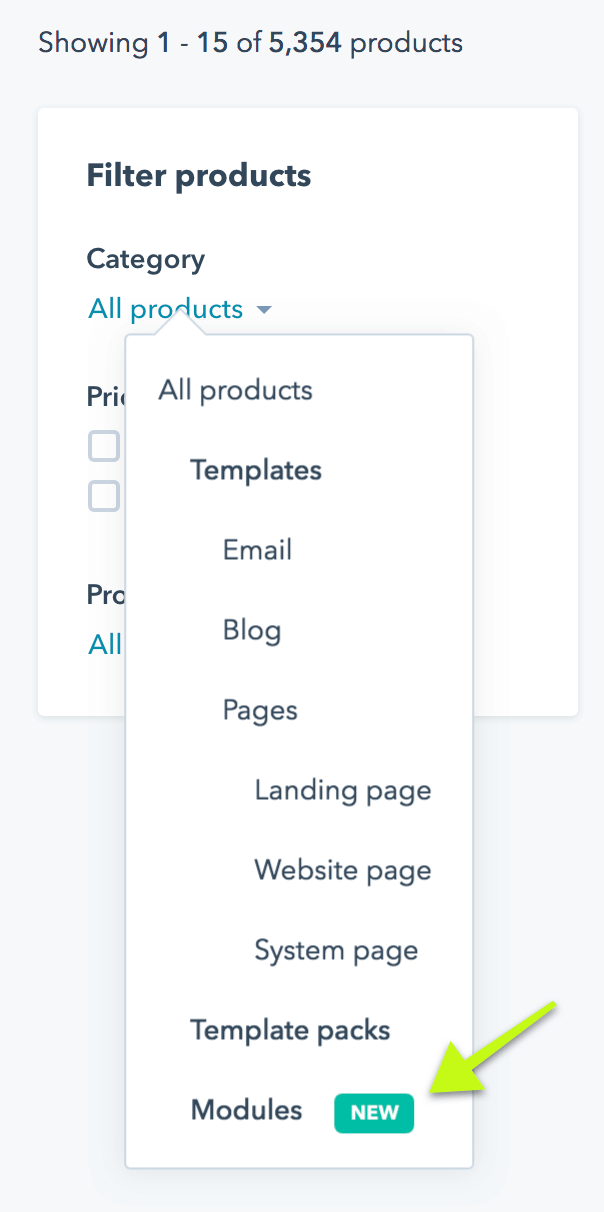Open the Category dropdown showing "All products"
Image resolution: width=604 pixels, height=1212 pixels.
pyautogui.click(x=165, y=309)
